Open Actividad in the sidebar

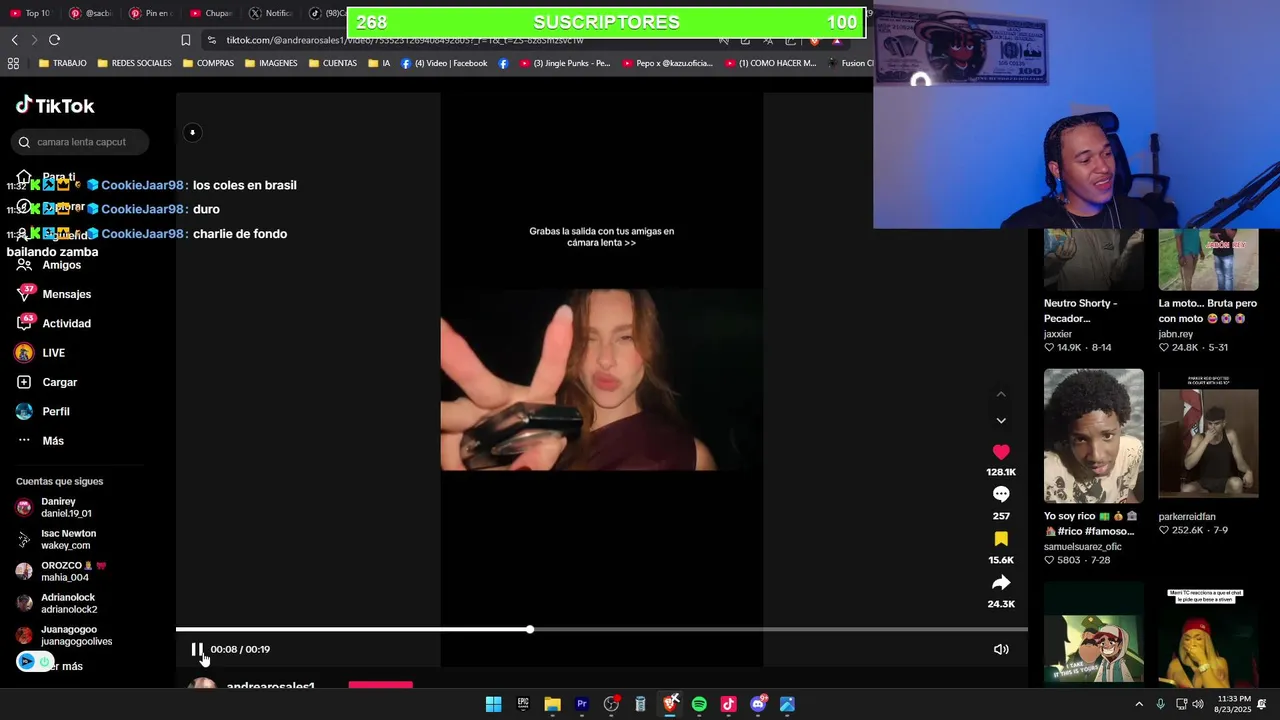point(54,323)
